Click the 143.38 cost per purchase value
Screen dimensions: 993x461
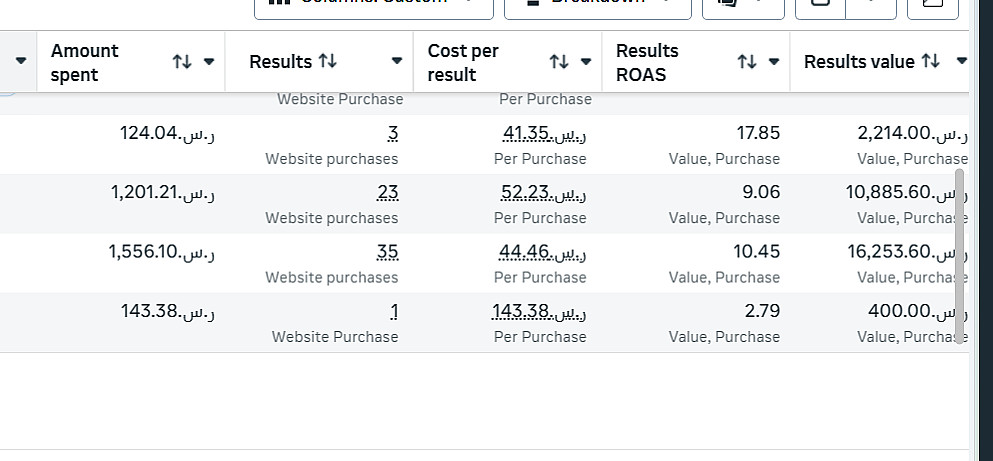(538, 311)
